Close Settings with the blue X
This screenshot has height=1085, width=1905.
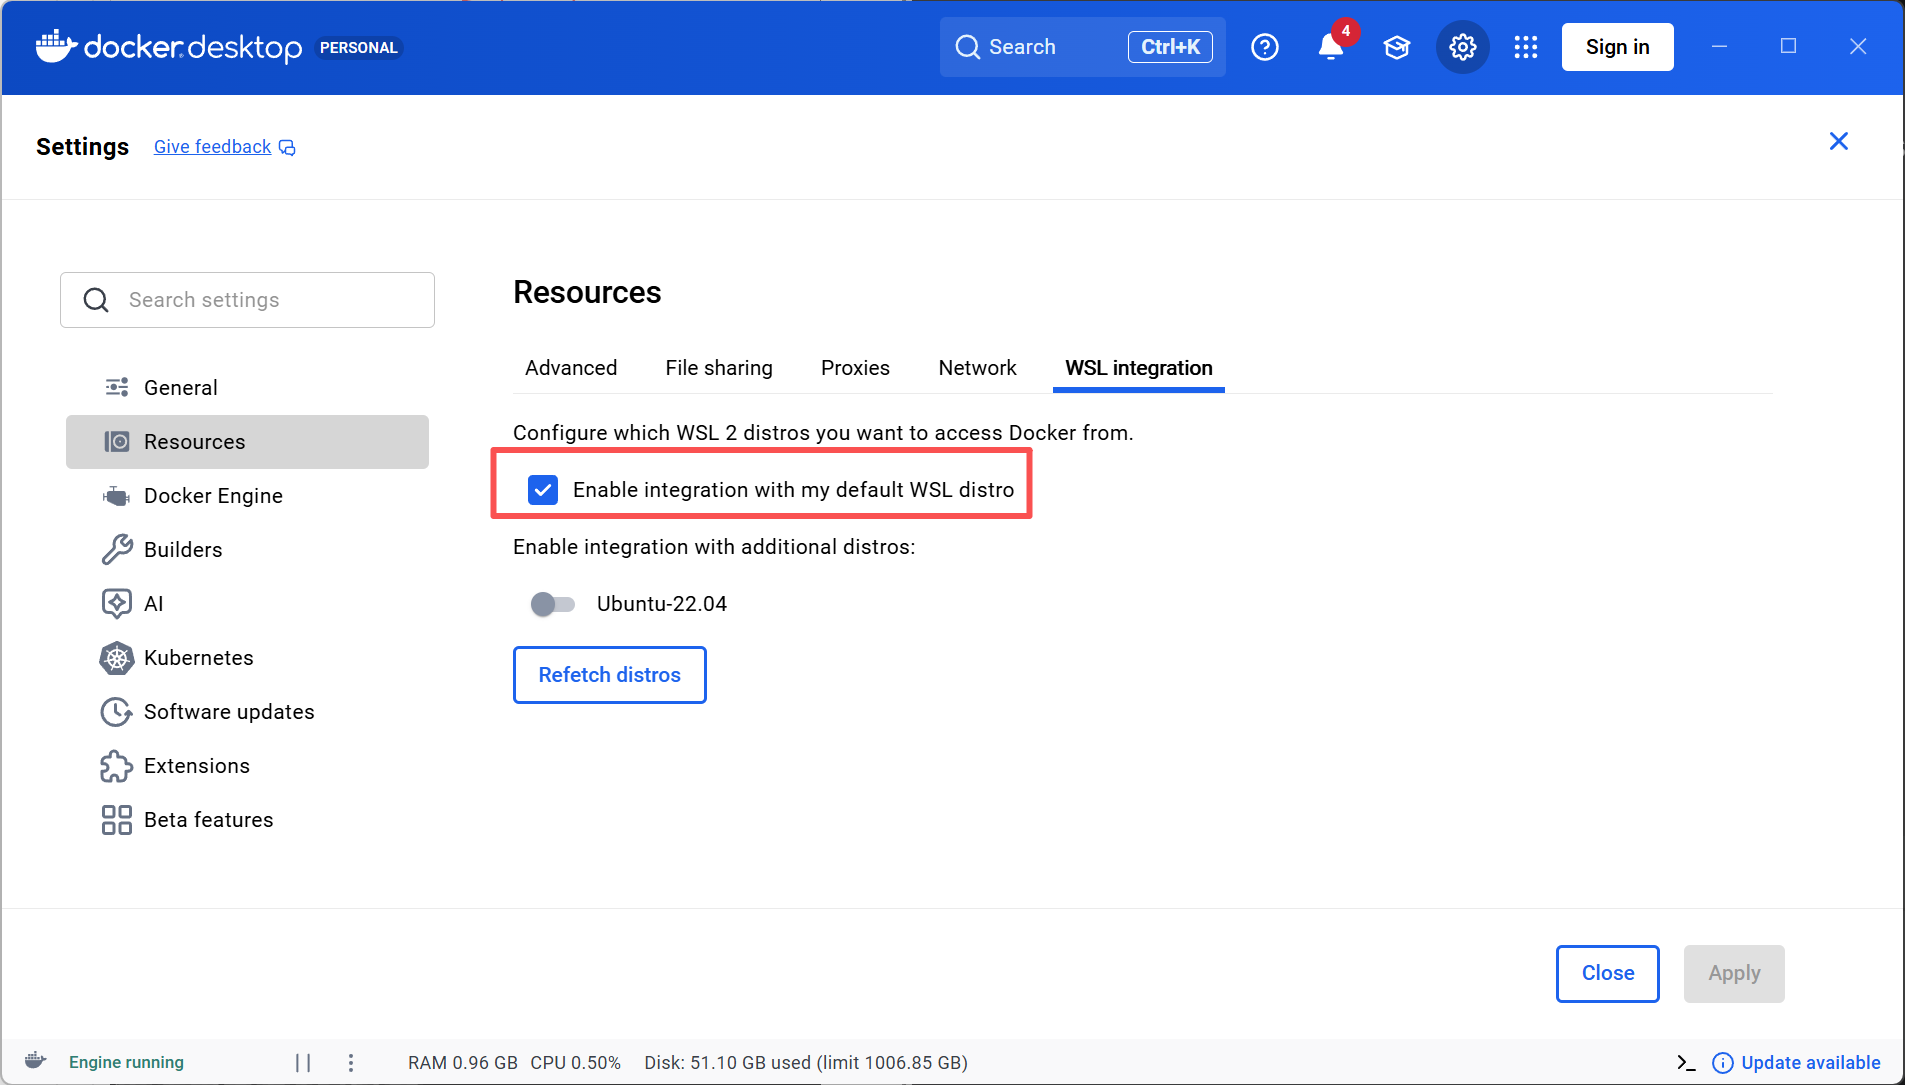point(1839,141)
